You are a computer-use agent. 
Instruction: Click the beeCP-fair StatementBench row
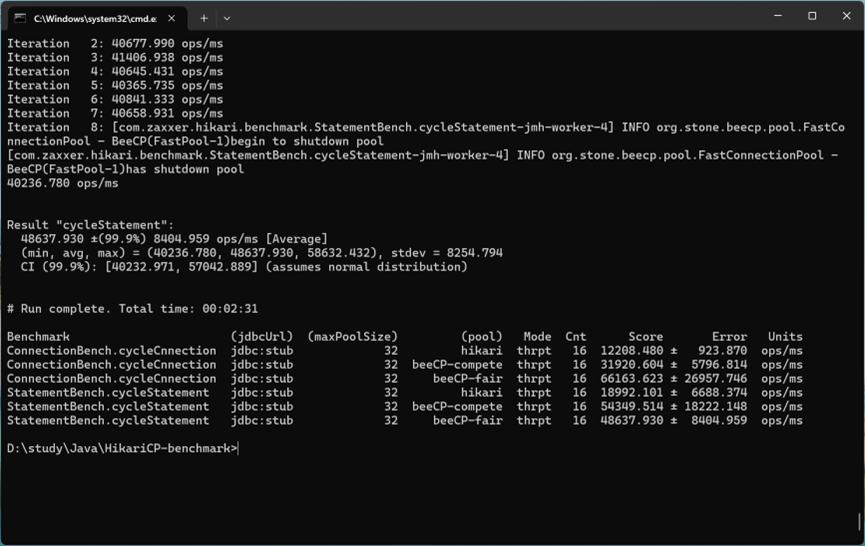click(x=404, y=421)
